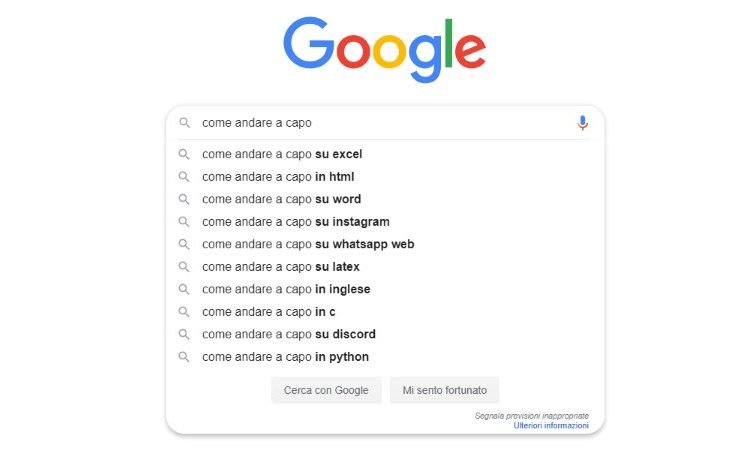Click the microphone voice search icon
This screenshot has height=454, width=750.
tap(582, 123)
